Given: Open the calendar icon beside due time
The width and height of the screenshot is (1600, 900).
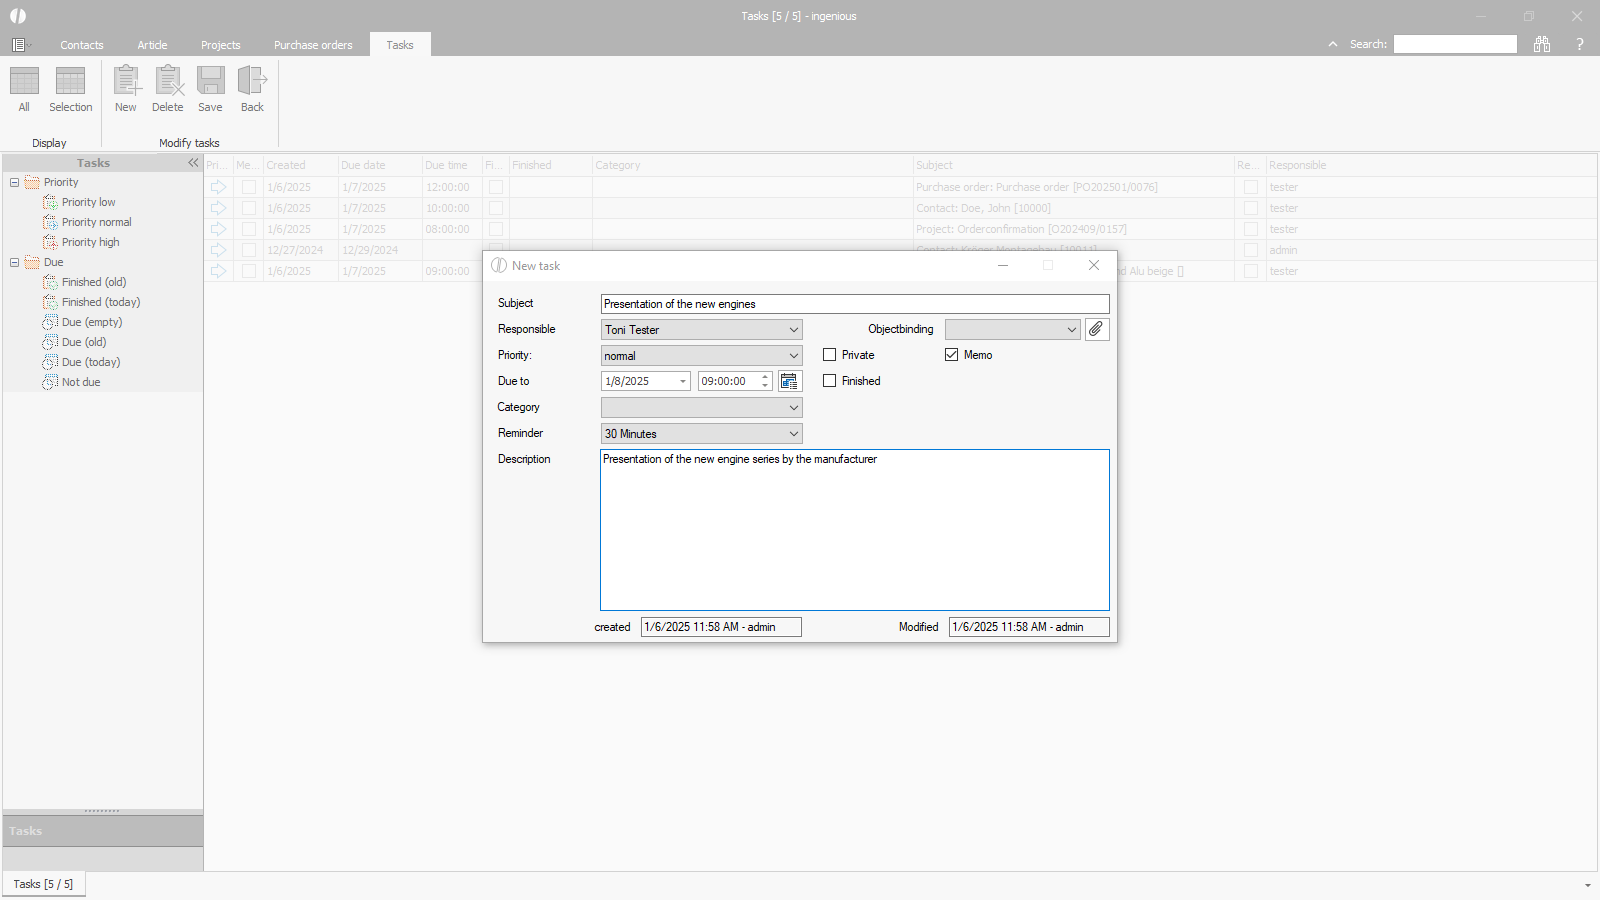Looking at the screenshot, I should click(x=789, y=381).
